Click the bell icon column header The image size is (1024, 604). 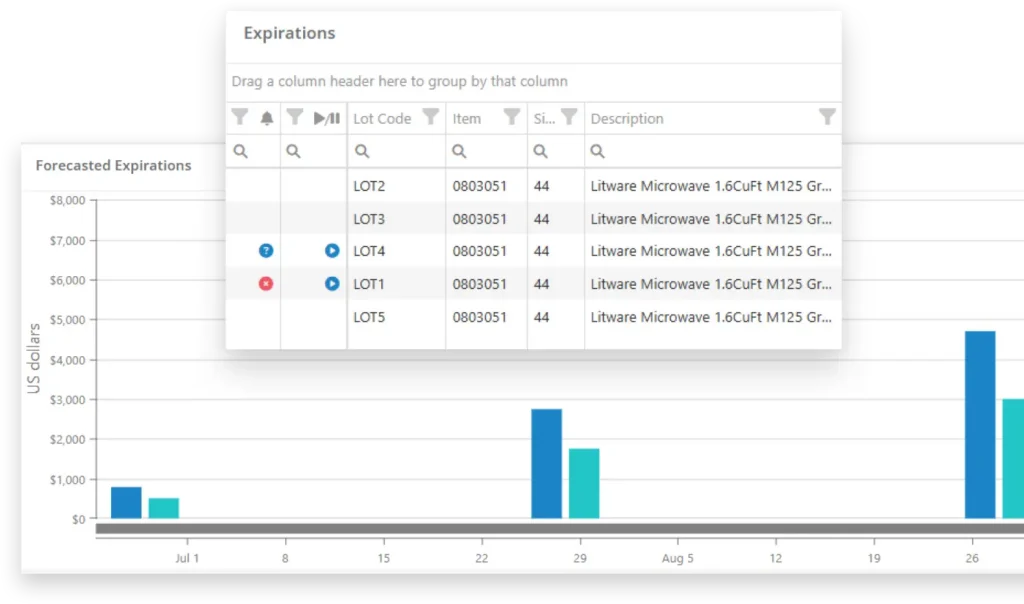266,118
